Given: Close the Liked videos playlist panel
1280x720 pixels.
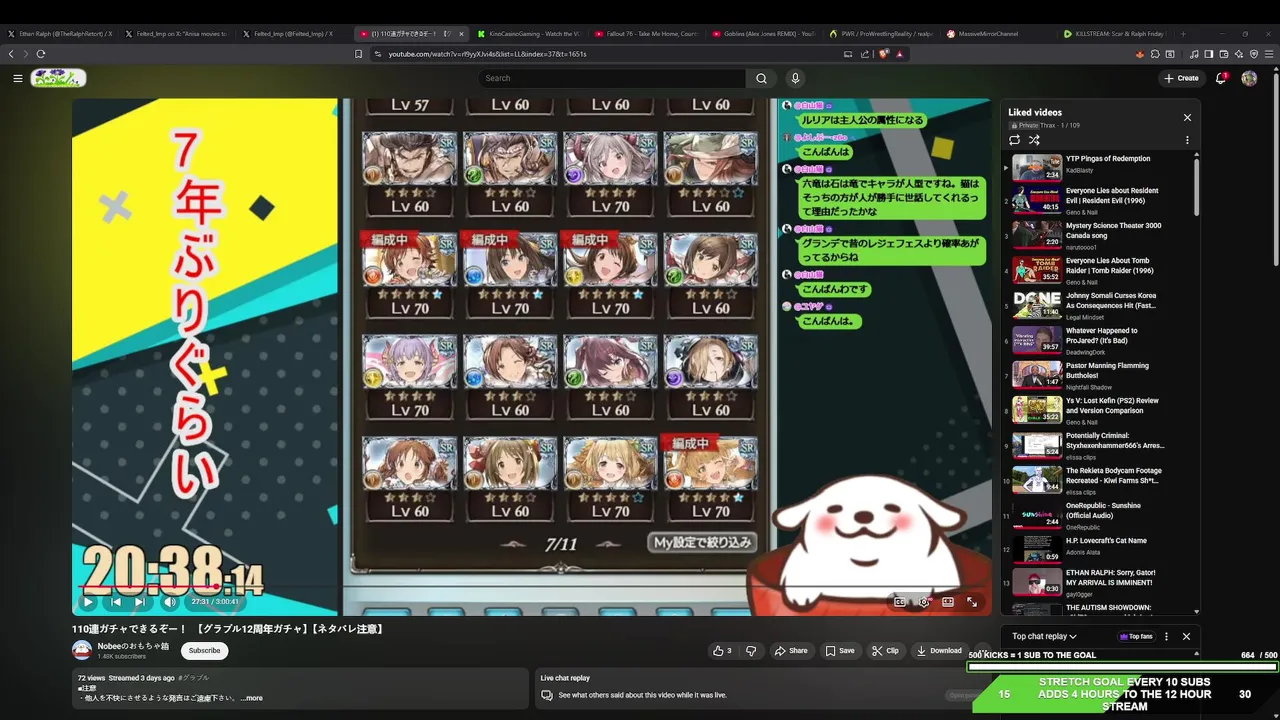Looking at the screenshot, I should [x=1187, y=117].
